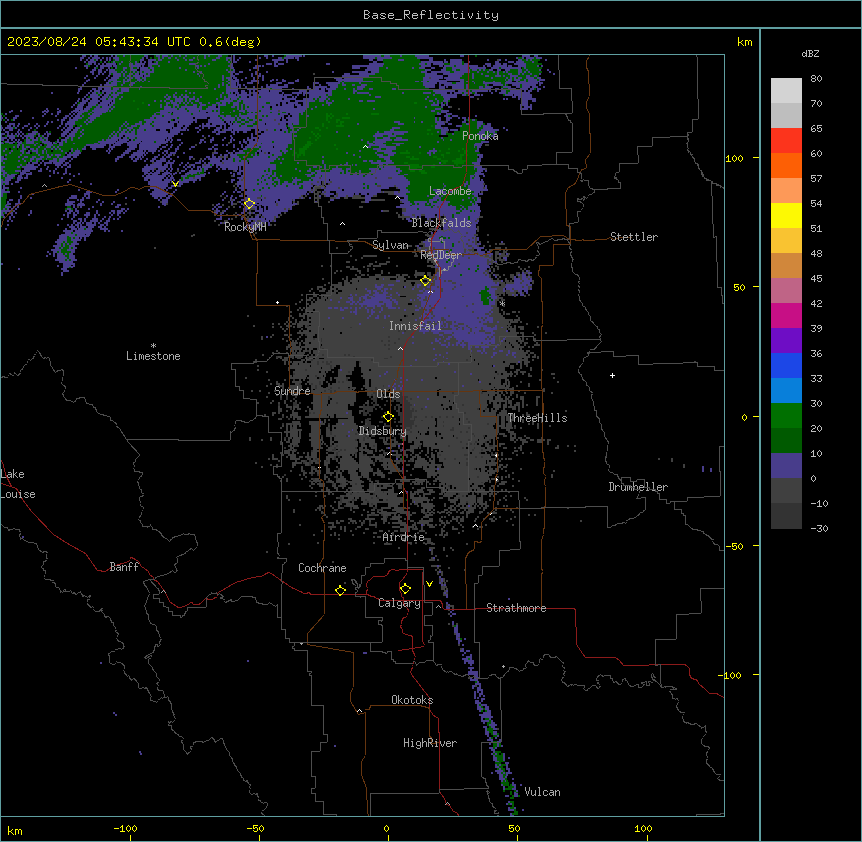The image size is (862, 842).
Task: Click the royal blue swatch in the dBZ legend
Action: pos(786,365)
